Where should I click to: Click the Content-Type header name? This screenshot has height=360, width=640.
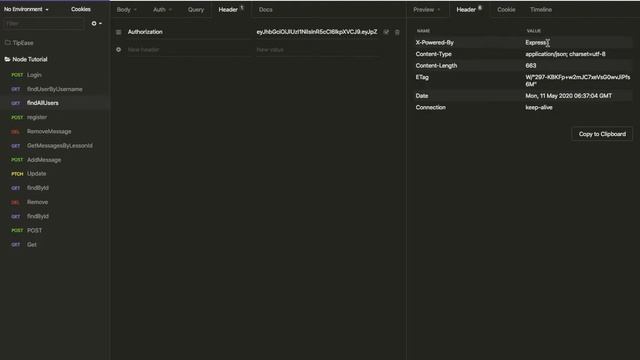coord(433,54)
